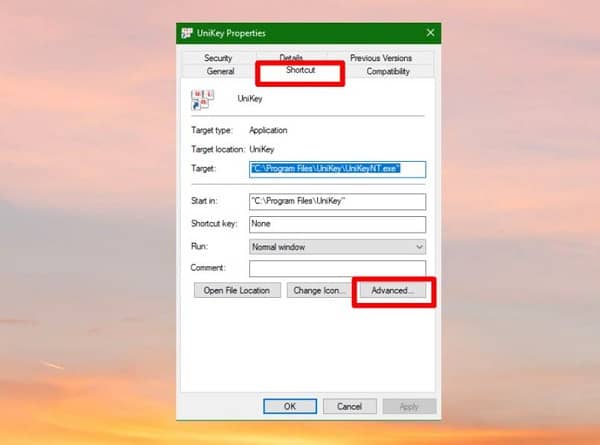Screen dimensions: 600x445
Task: Open the Details tab
Action: click(x=291, y=57)
